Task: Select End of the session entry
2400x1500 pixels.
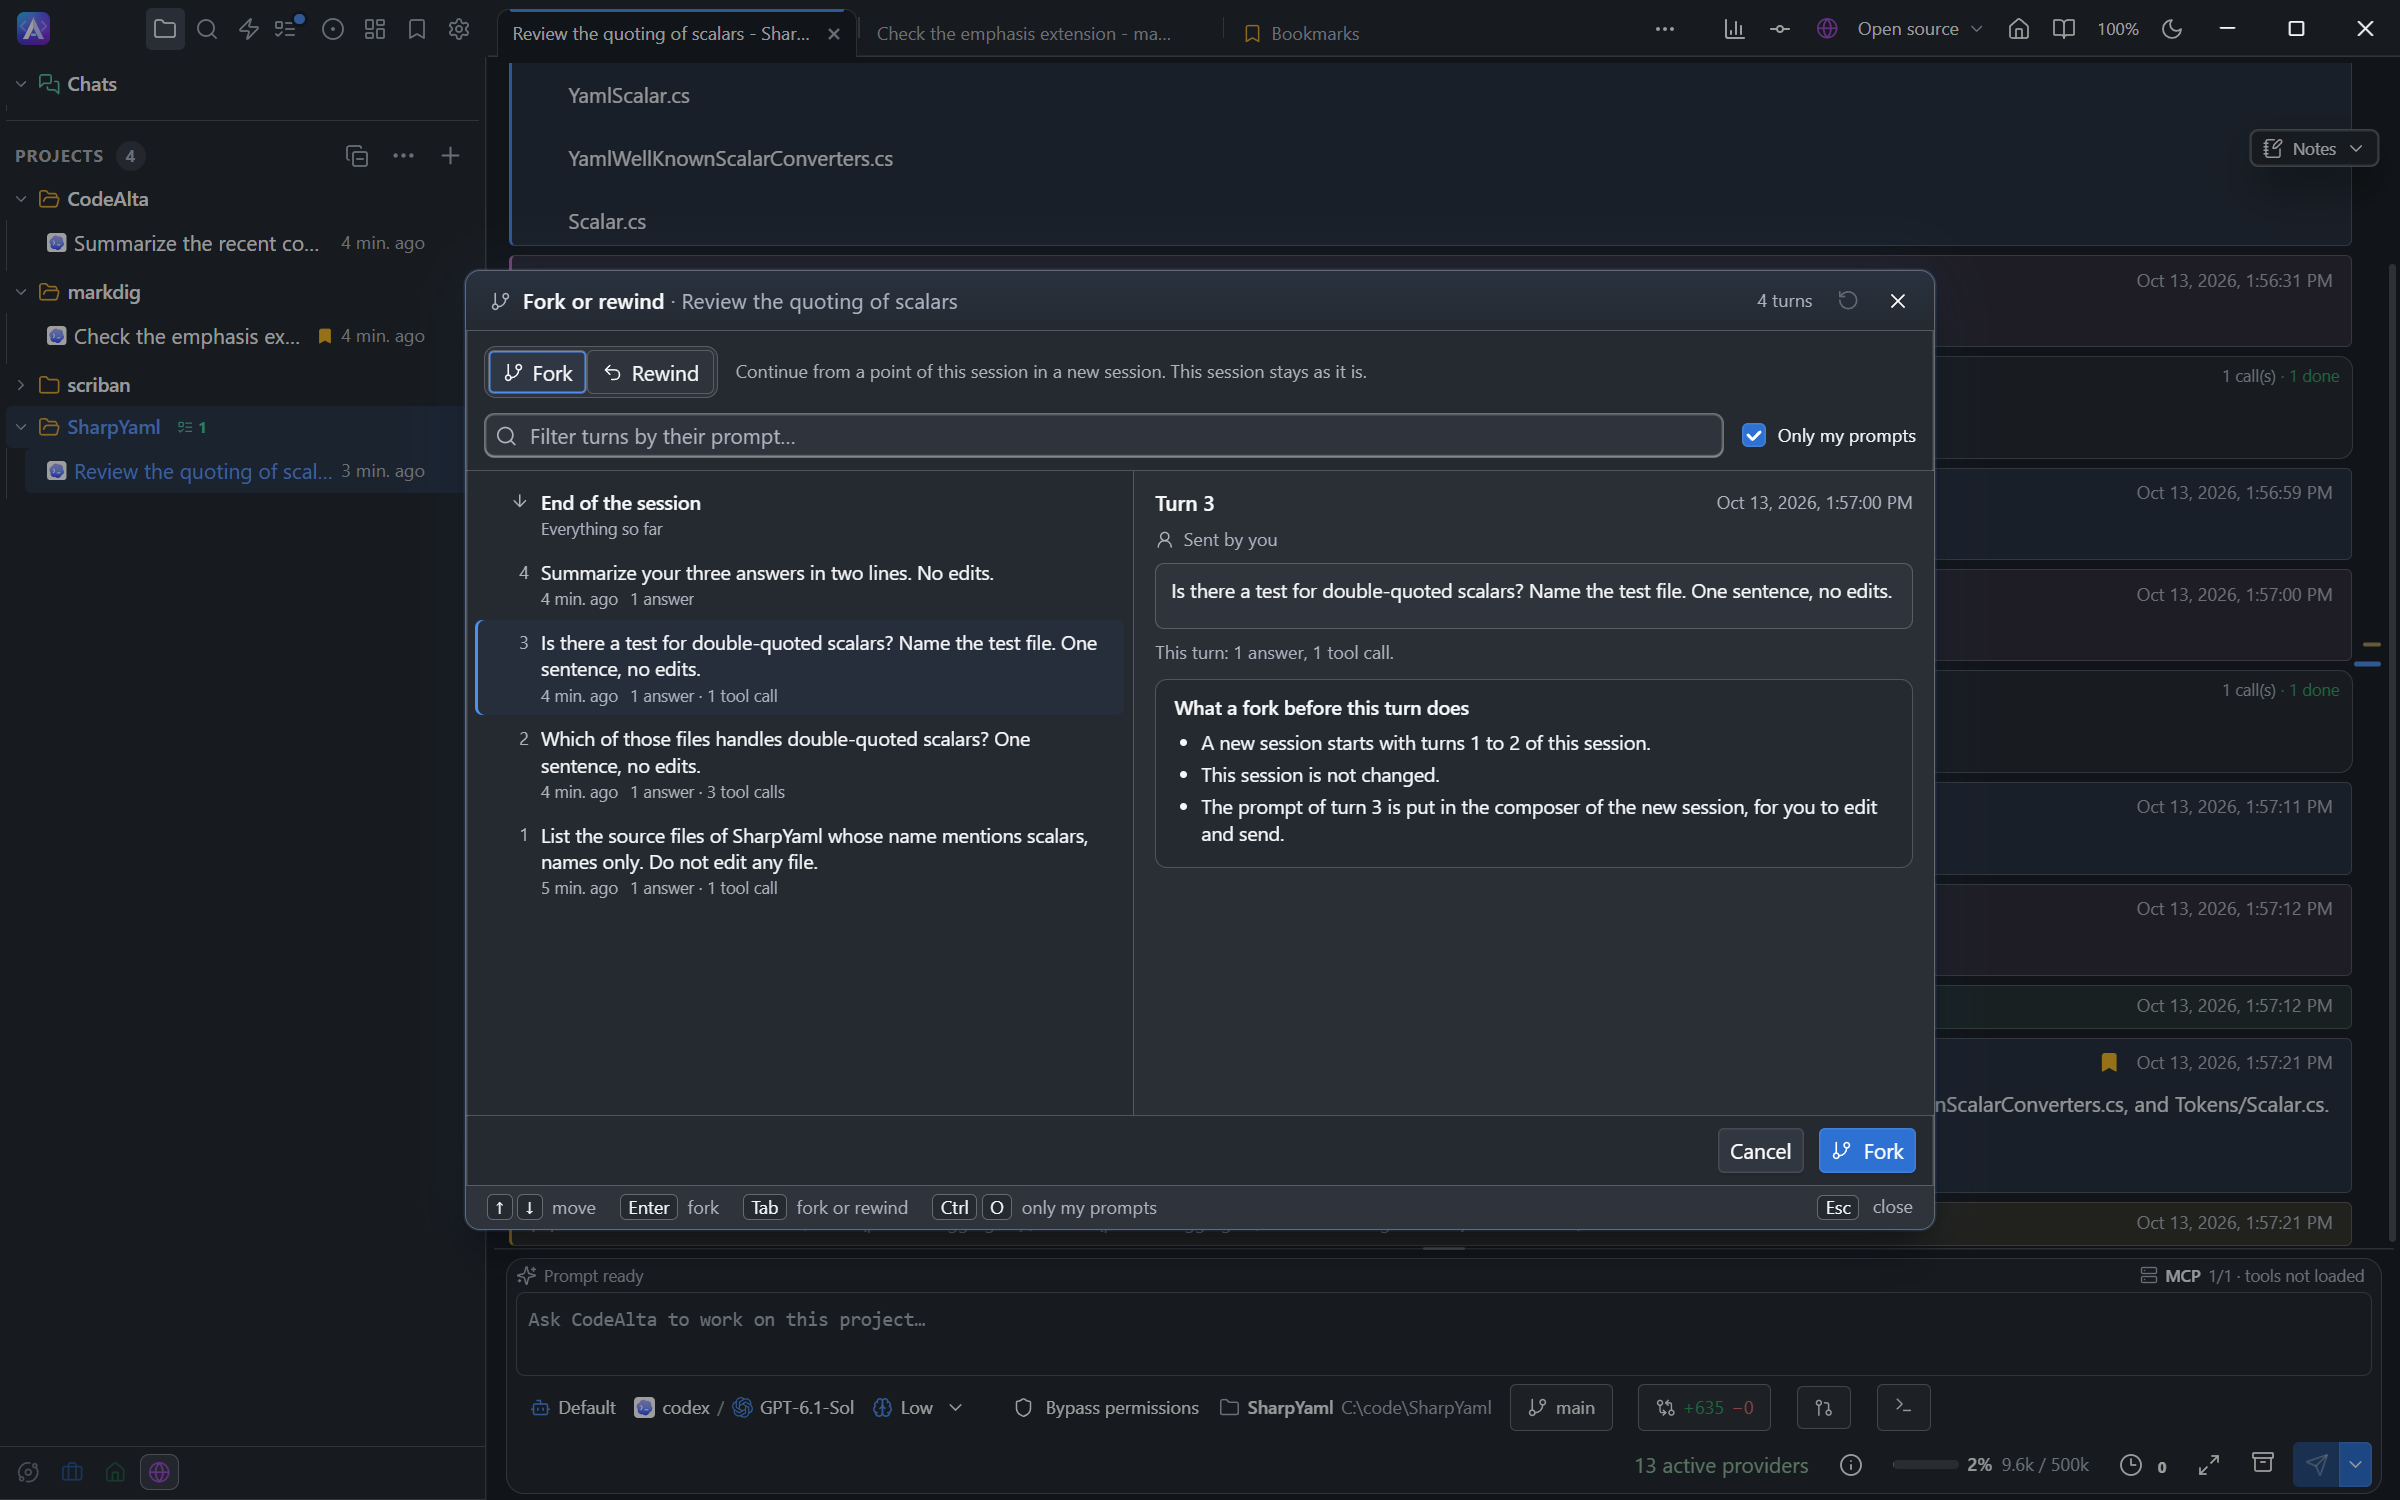Action: (800, 514)
